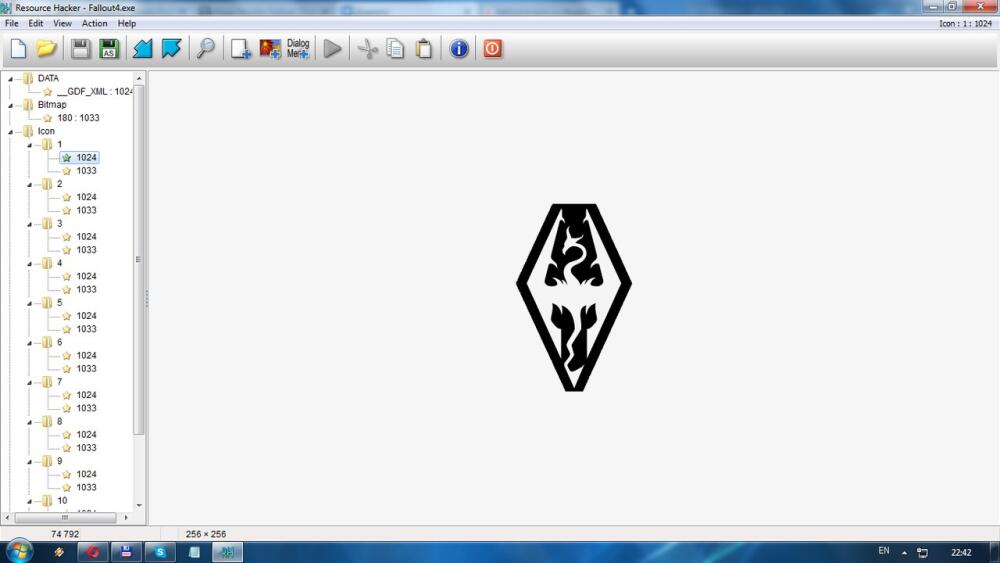Click the floppy-disk app in the taskbar

click(x=126, y=552)
